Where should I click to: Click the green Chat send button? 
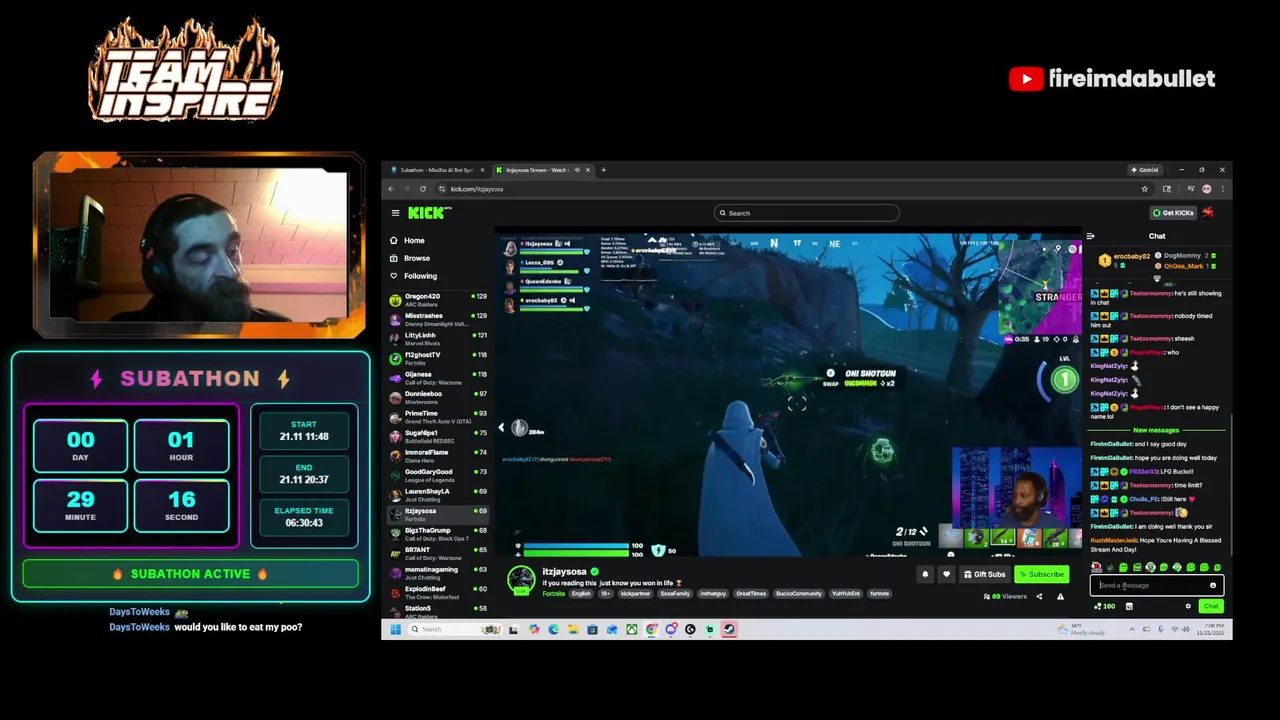pos(1211,606)
